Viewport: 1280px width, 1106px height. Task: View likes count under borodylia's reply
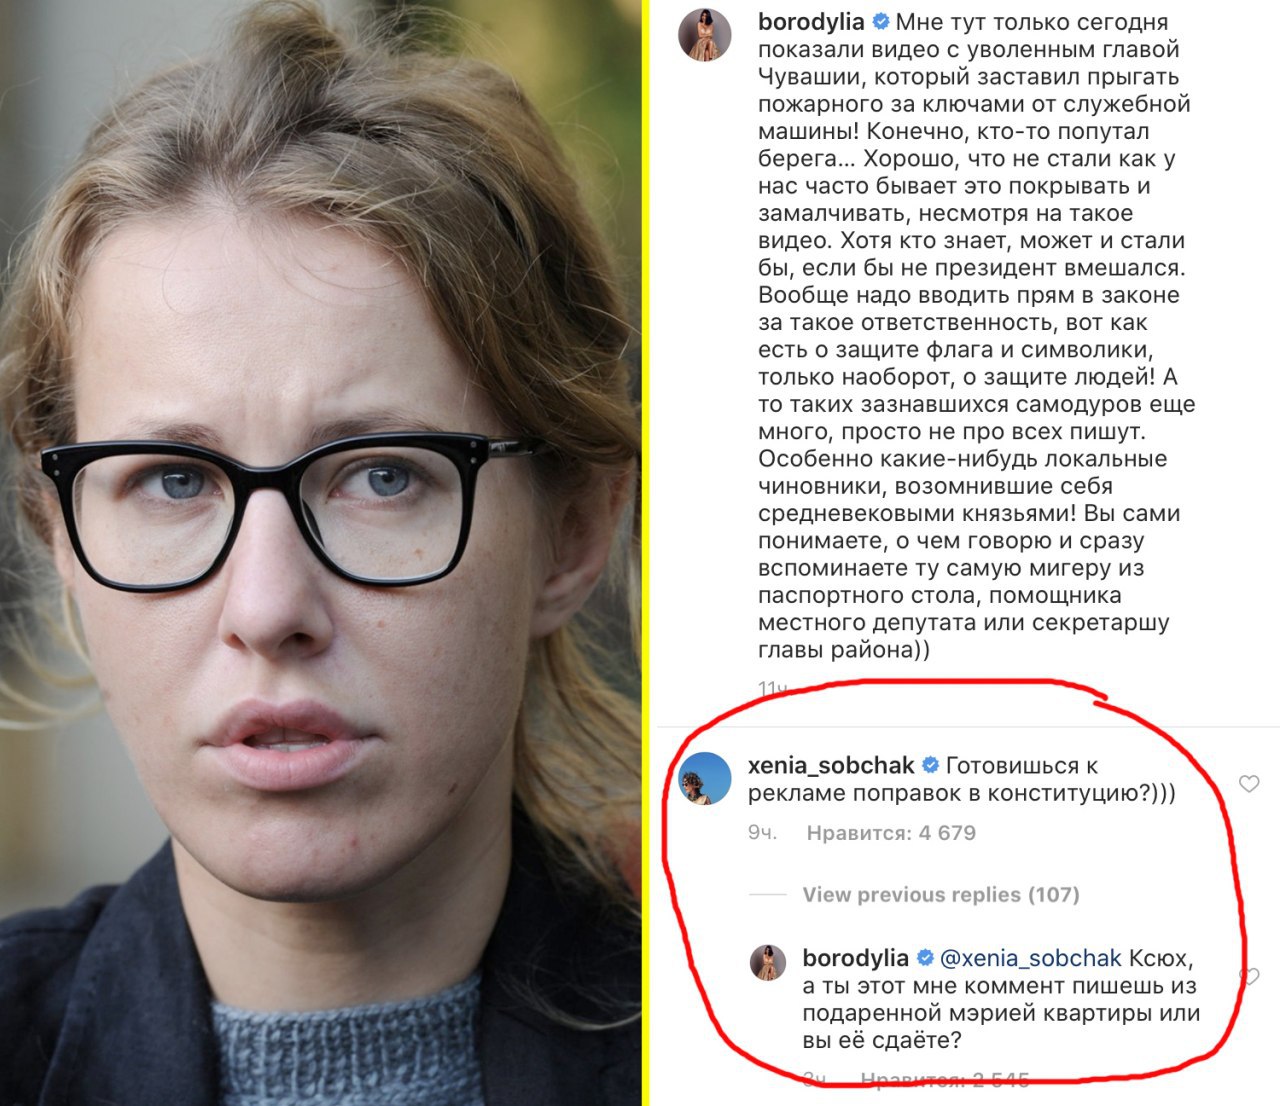coord(945,1079)
